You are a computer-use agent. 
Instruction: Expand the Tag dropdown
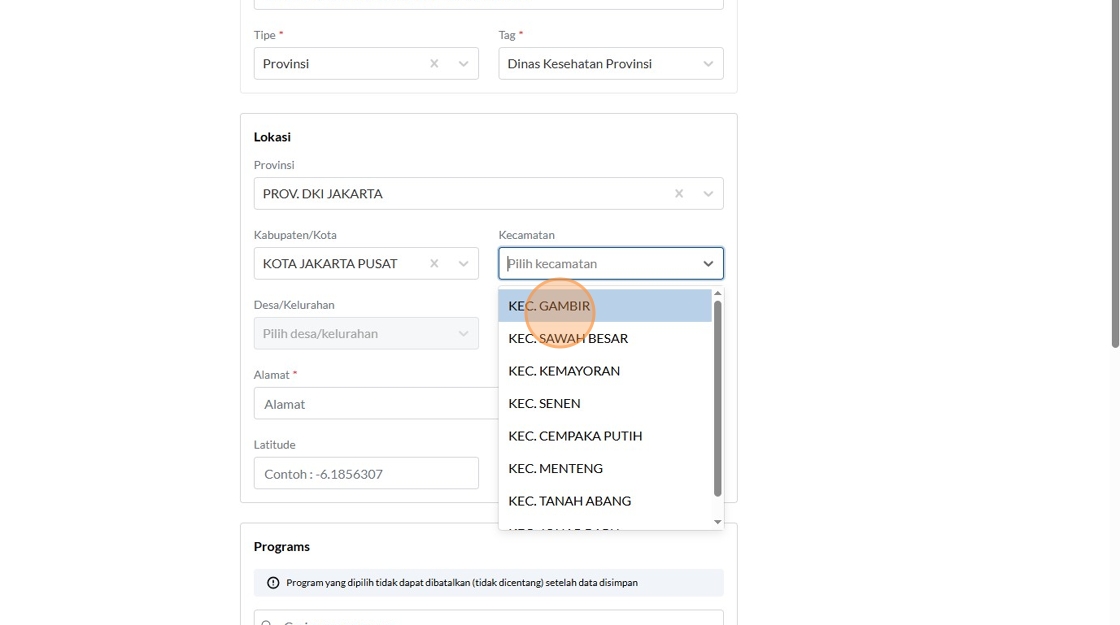point(708,64)
